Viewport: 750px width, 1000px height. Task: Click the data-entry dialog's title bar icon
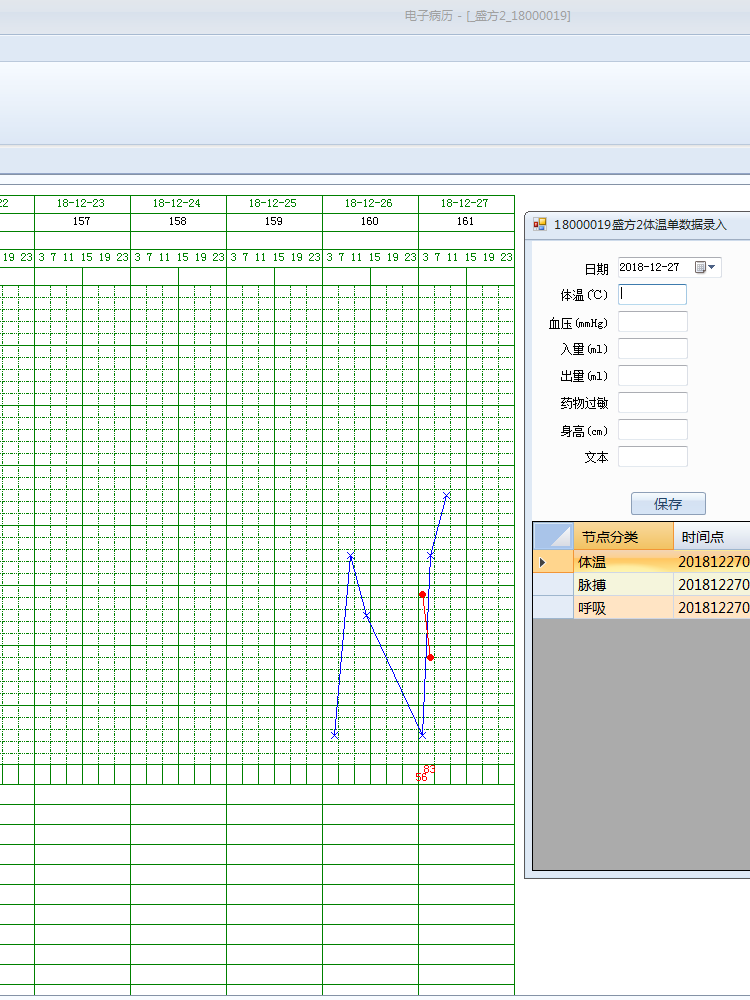[540, 224]
